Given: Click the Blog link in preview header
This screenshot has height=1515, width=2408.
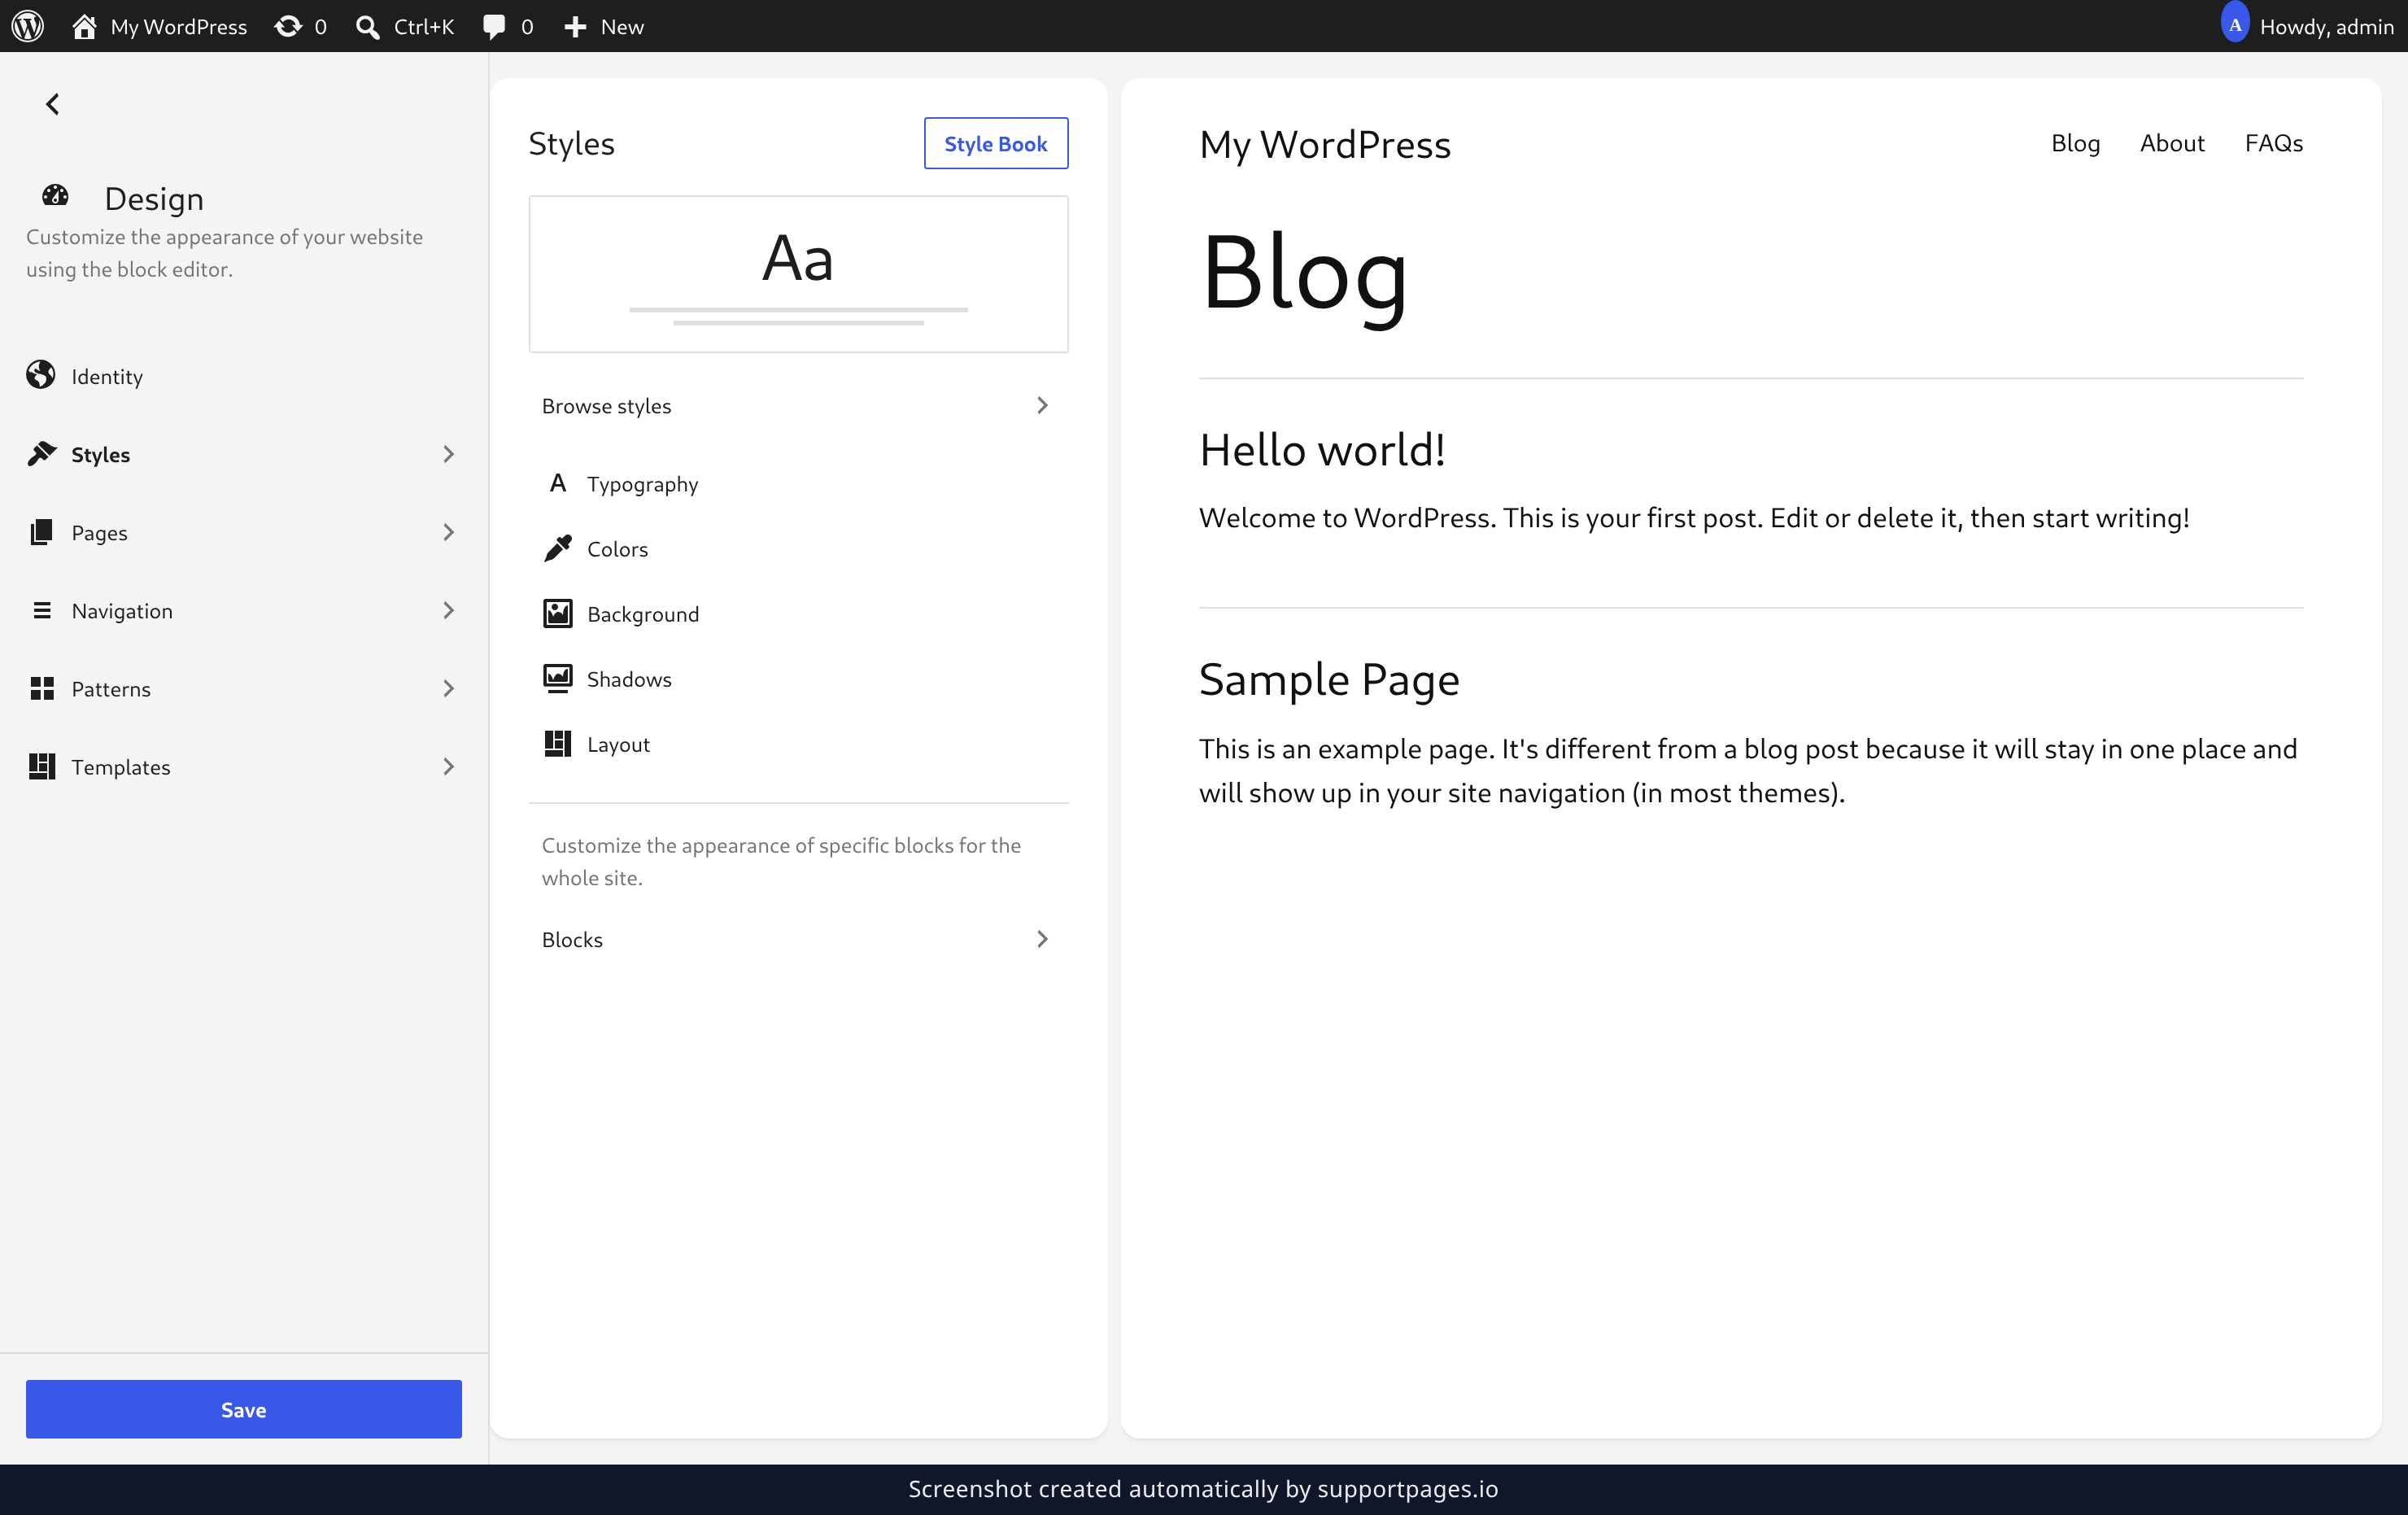Looking at the screenshot, I should coord(2075,143).
